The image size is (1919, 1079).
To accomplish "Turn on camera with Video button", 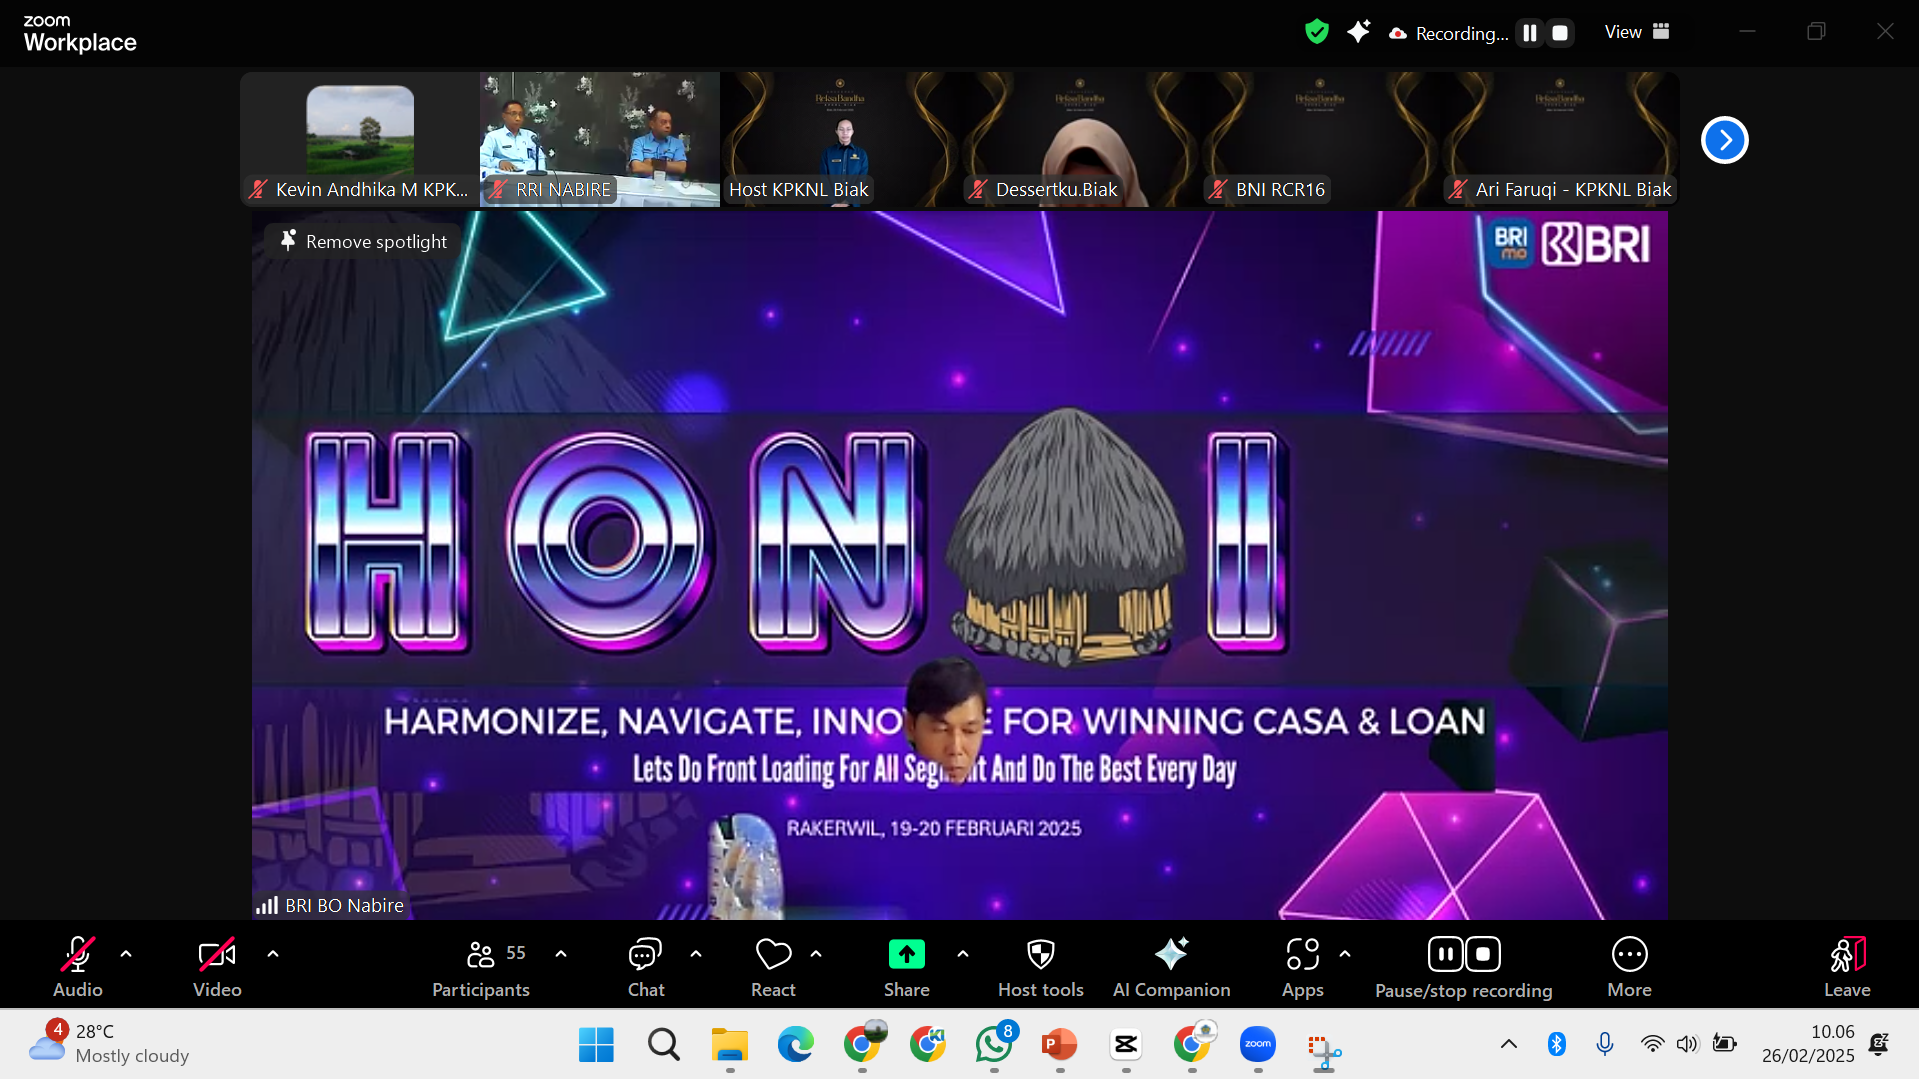I will pyautogui.click(x=217, y=967).
